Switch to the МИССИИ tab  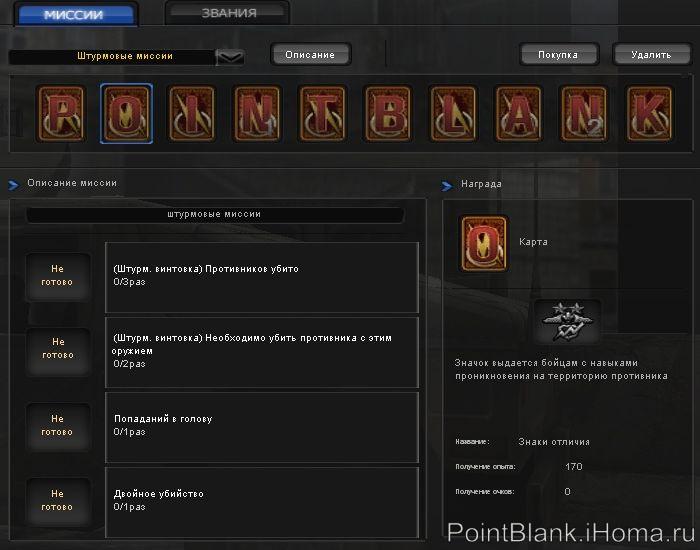[76, 14]
